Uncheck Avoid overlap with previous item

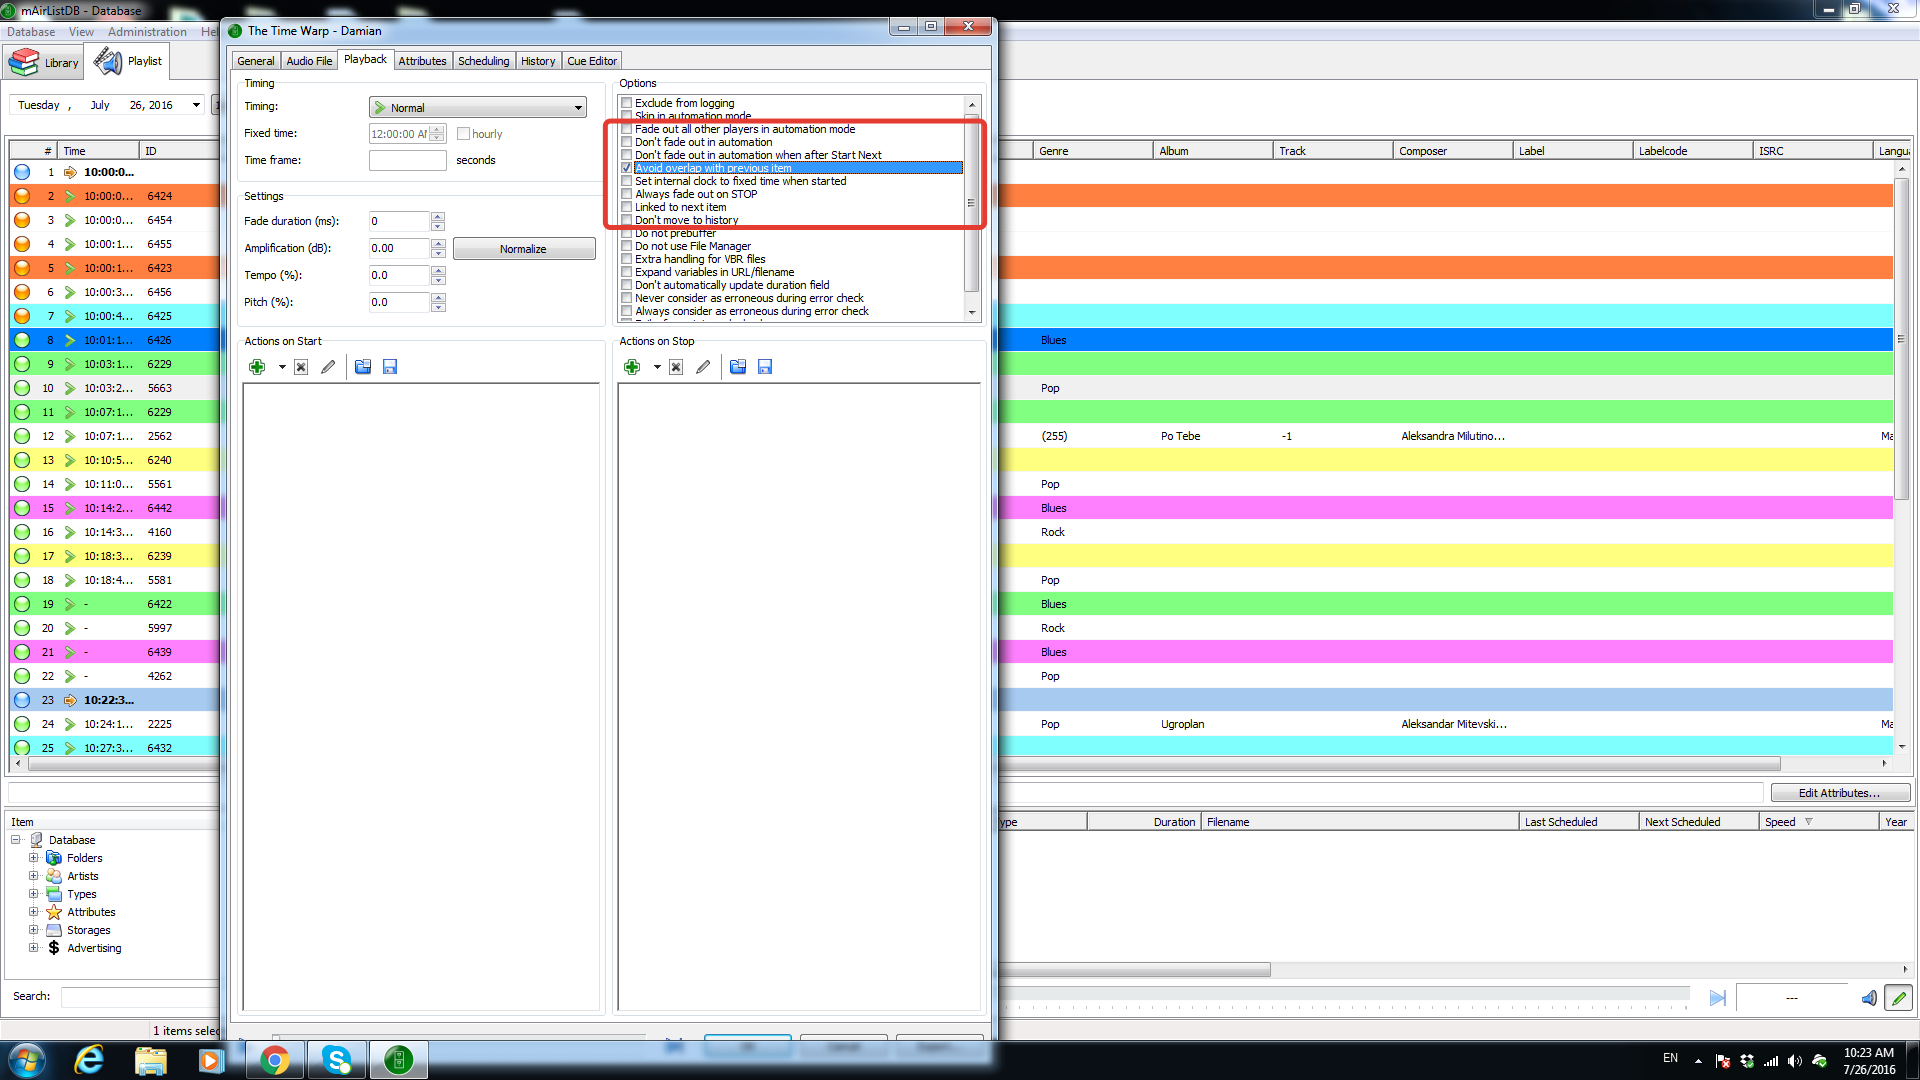pyautogui.click(x=627, y=168)
